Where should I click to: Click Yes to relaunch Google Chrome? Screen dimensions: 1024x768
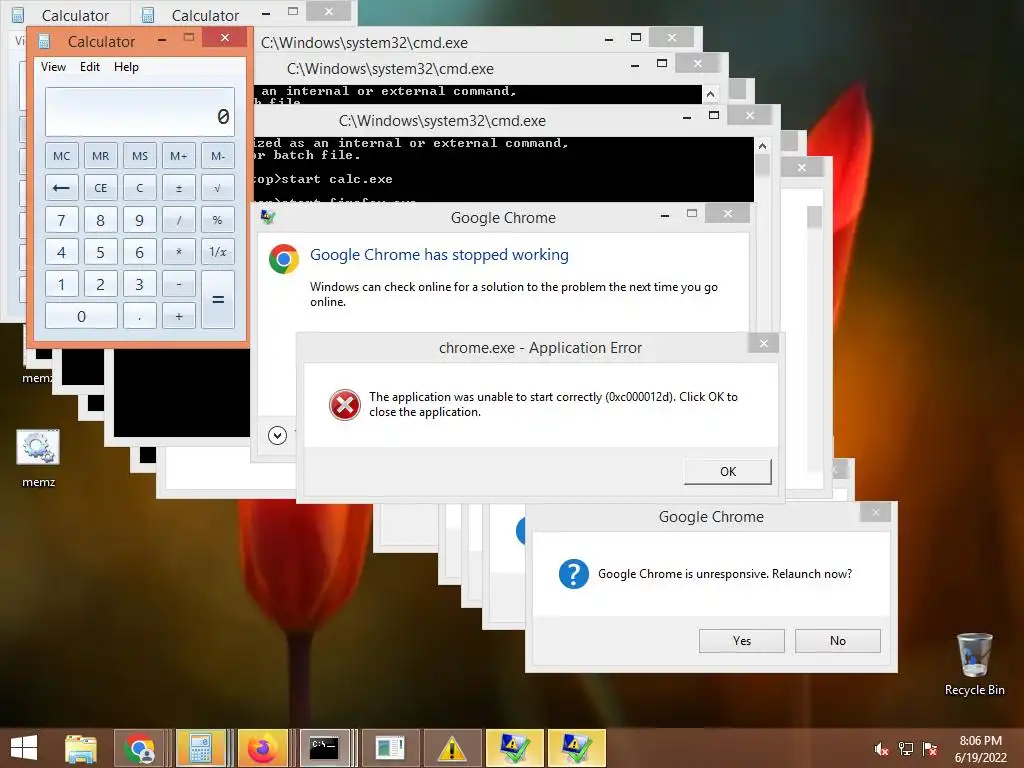tap(741, 641)
